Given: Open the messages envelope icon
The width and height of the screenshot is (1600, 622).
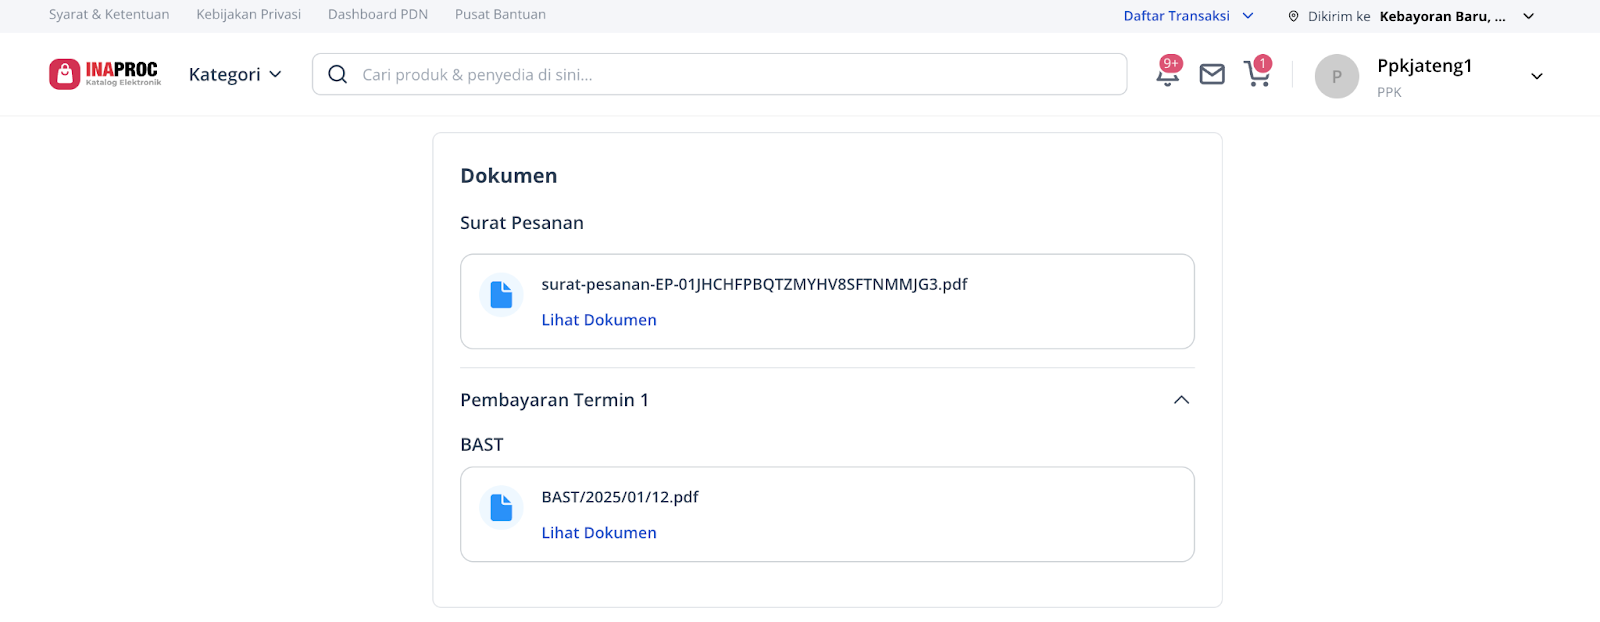Looking at the screenshot, I should (1212, 74).
